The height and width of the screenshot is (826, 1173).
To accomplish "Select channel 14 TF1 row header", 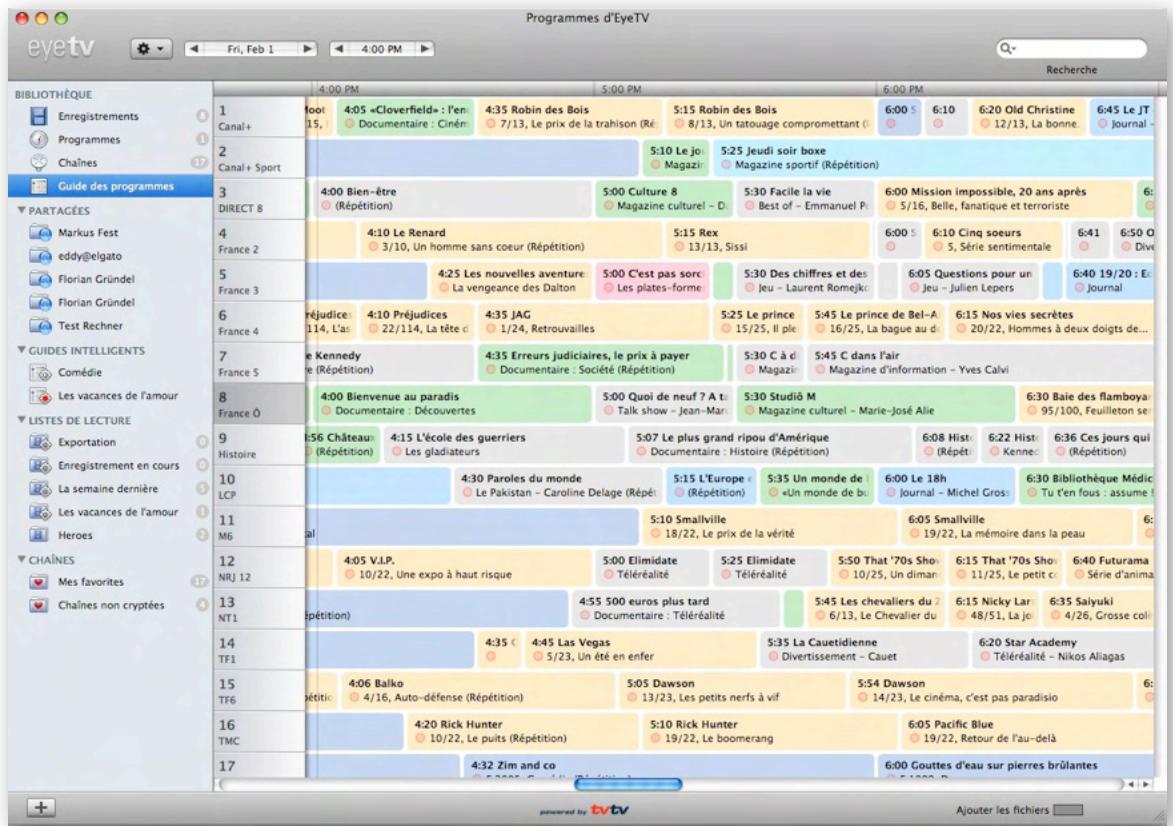I will [x=259, y=649].
